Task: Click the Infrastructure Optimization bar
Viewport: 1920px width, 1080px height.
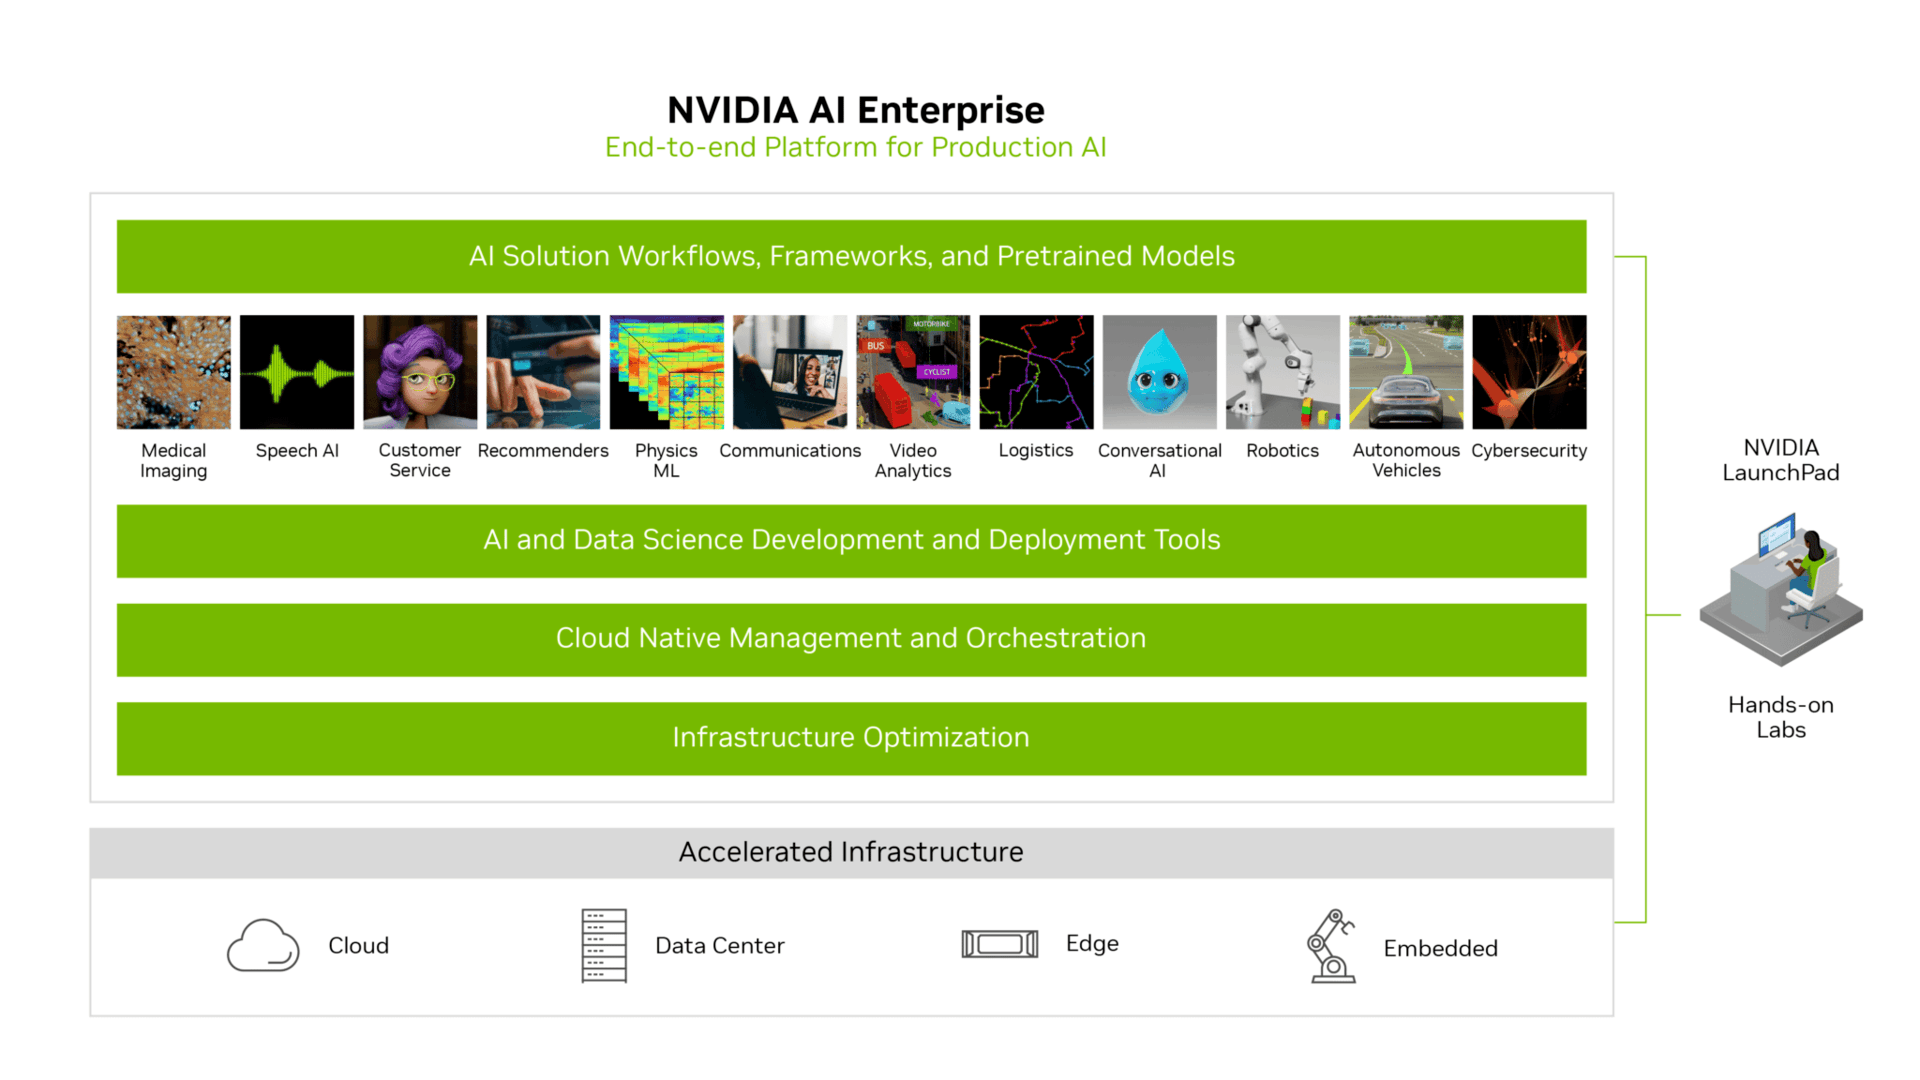Action: pyautogui.click(x=851, y=736)
